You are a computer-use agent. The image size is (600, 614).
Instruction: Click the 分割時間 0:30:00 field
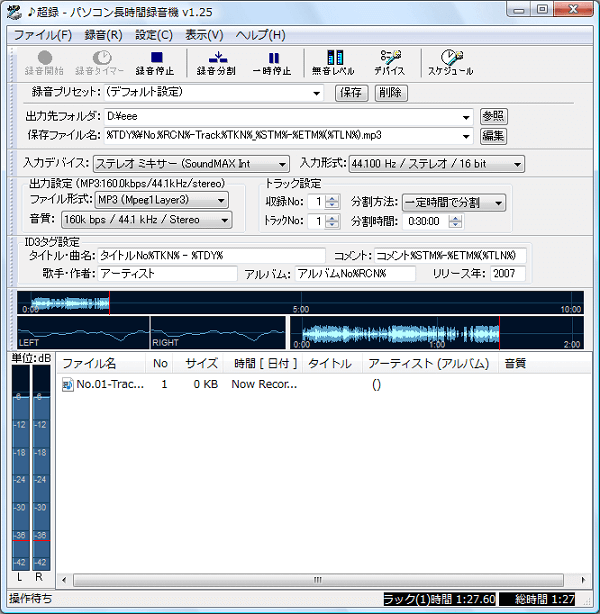click(x=426, y=222)
